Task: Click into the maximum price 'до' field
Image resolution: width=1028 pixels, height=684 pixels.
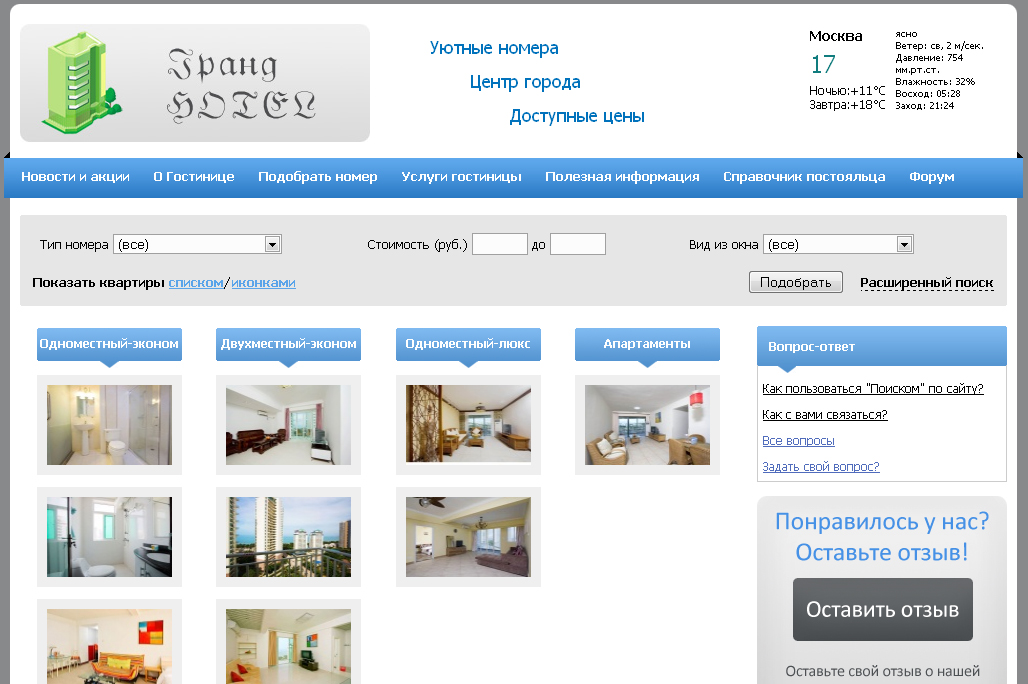Action: tap(577, 244)
